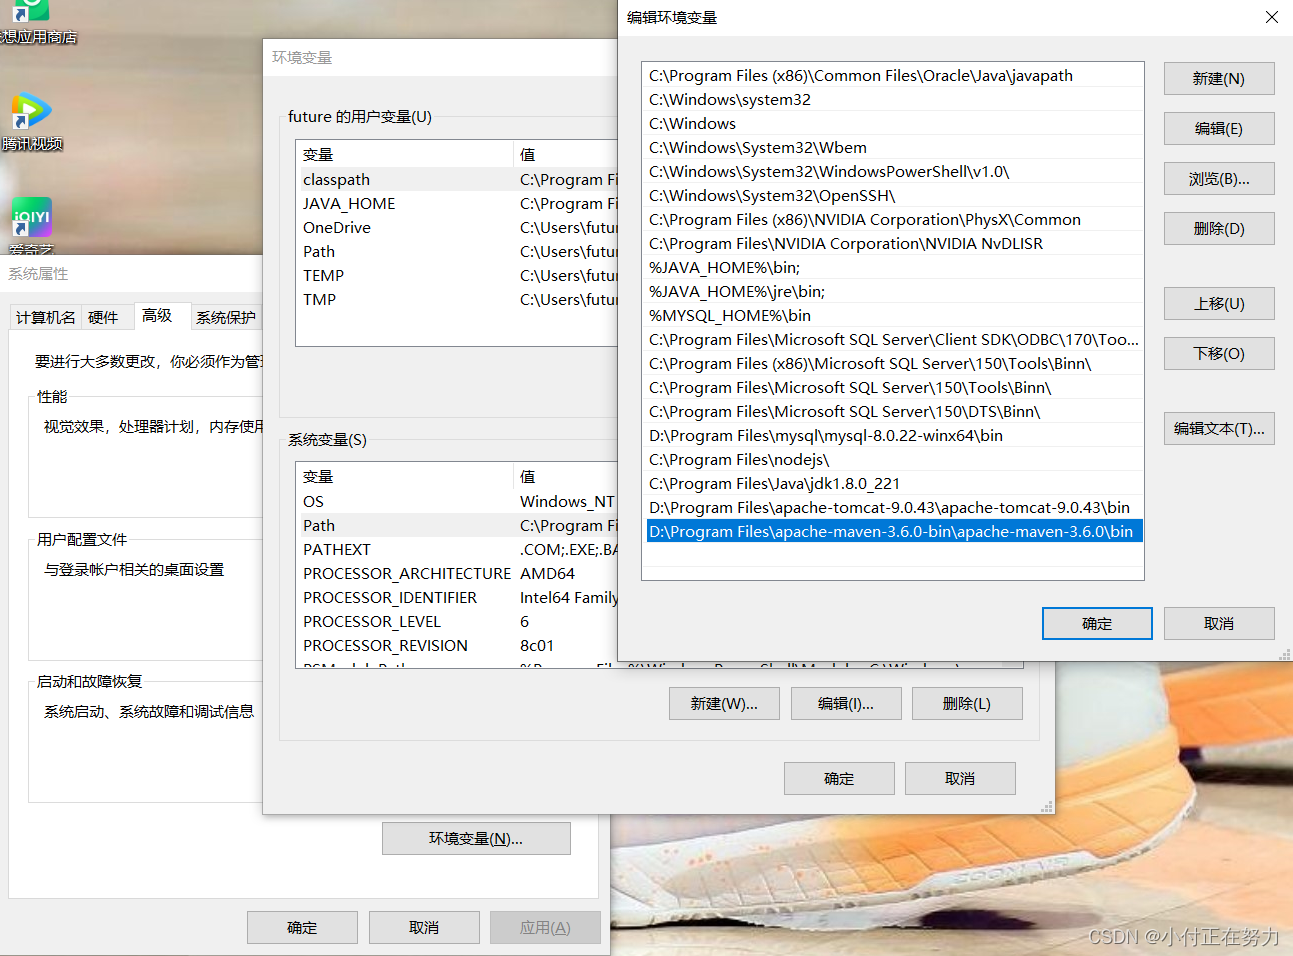
Task: Confirm with 确定 in 编辑环境变量 dialog
Action: 1097,624
